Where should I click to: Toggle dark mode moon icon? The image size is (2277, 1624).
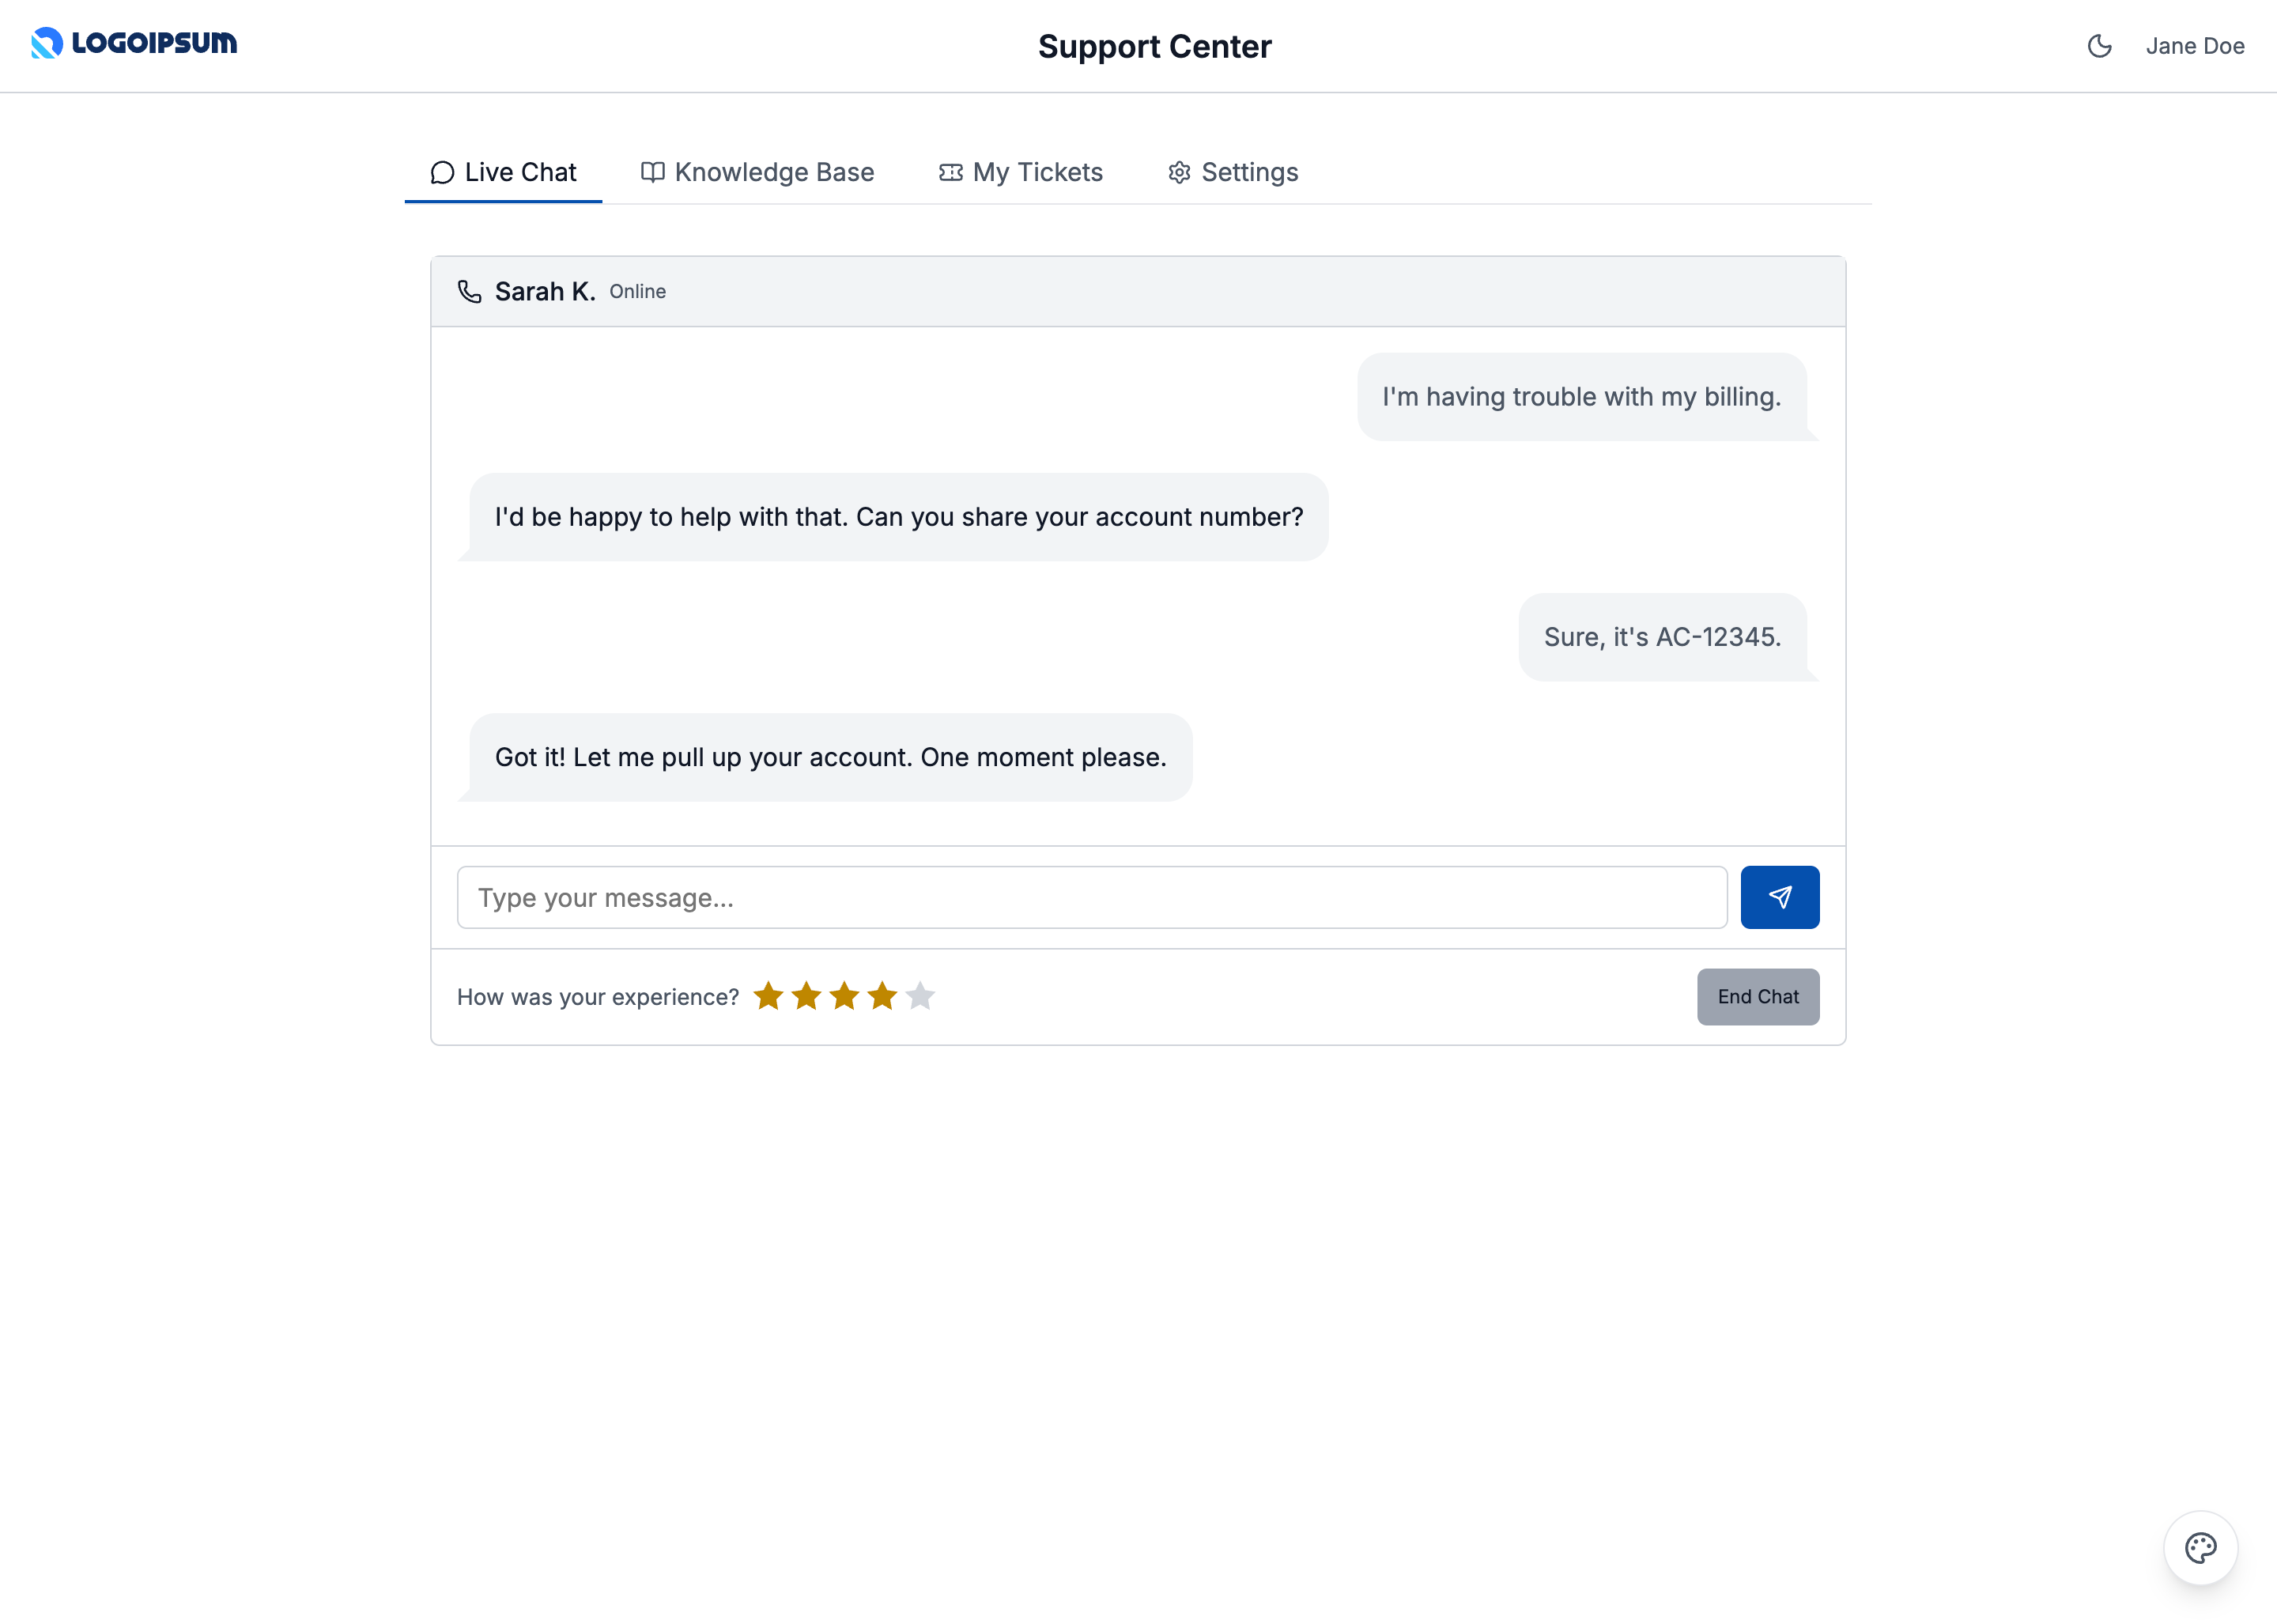pyautogui.click(x=2099, y=46)
